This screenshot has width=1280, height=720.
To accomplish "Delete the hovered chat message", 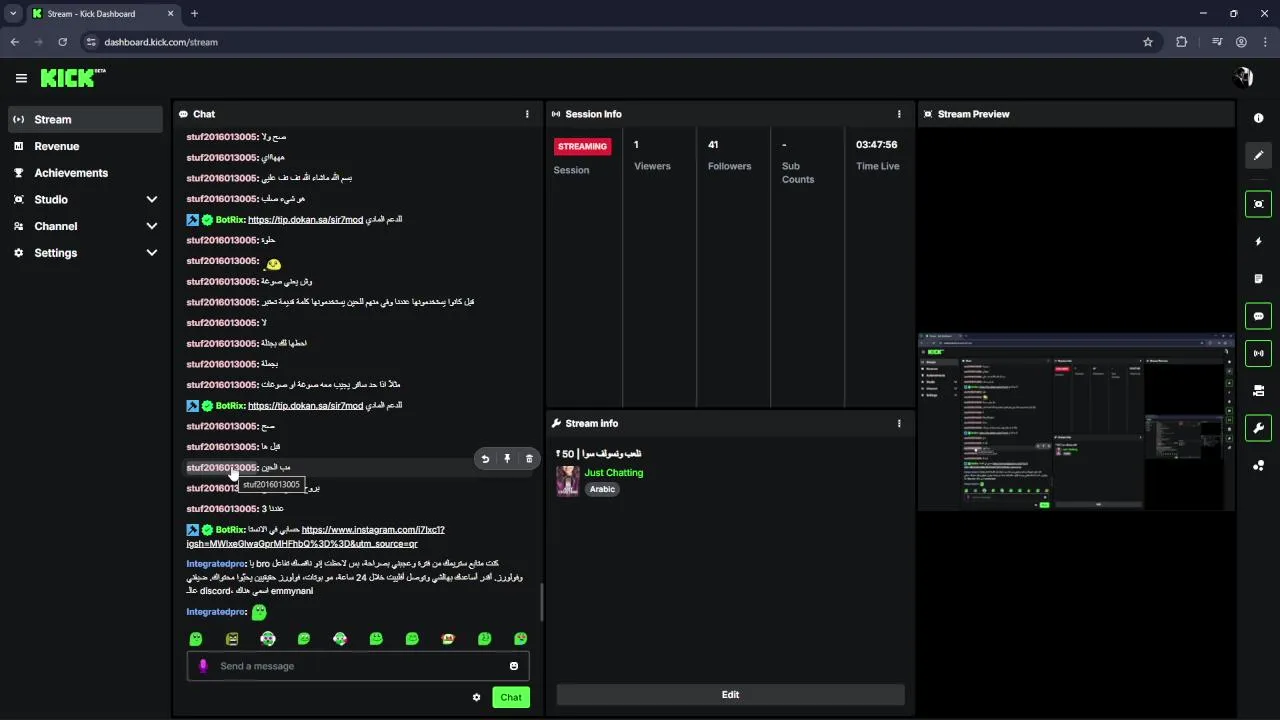I will (529, 459).
